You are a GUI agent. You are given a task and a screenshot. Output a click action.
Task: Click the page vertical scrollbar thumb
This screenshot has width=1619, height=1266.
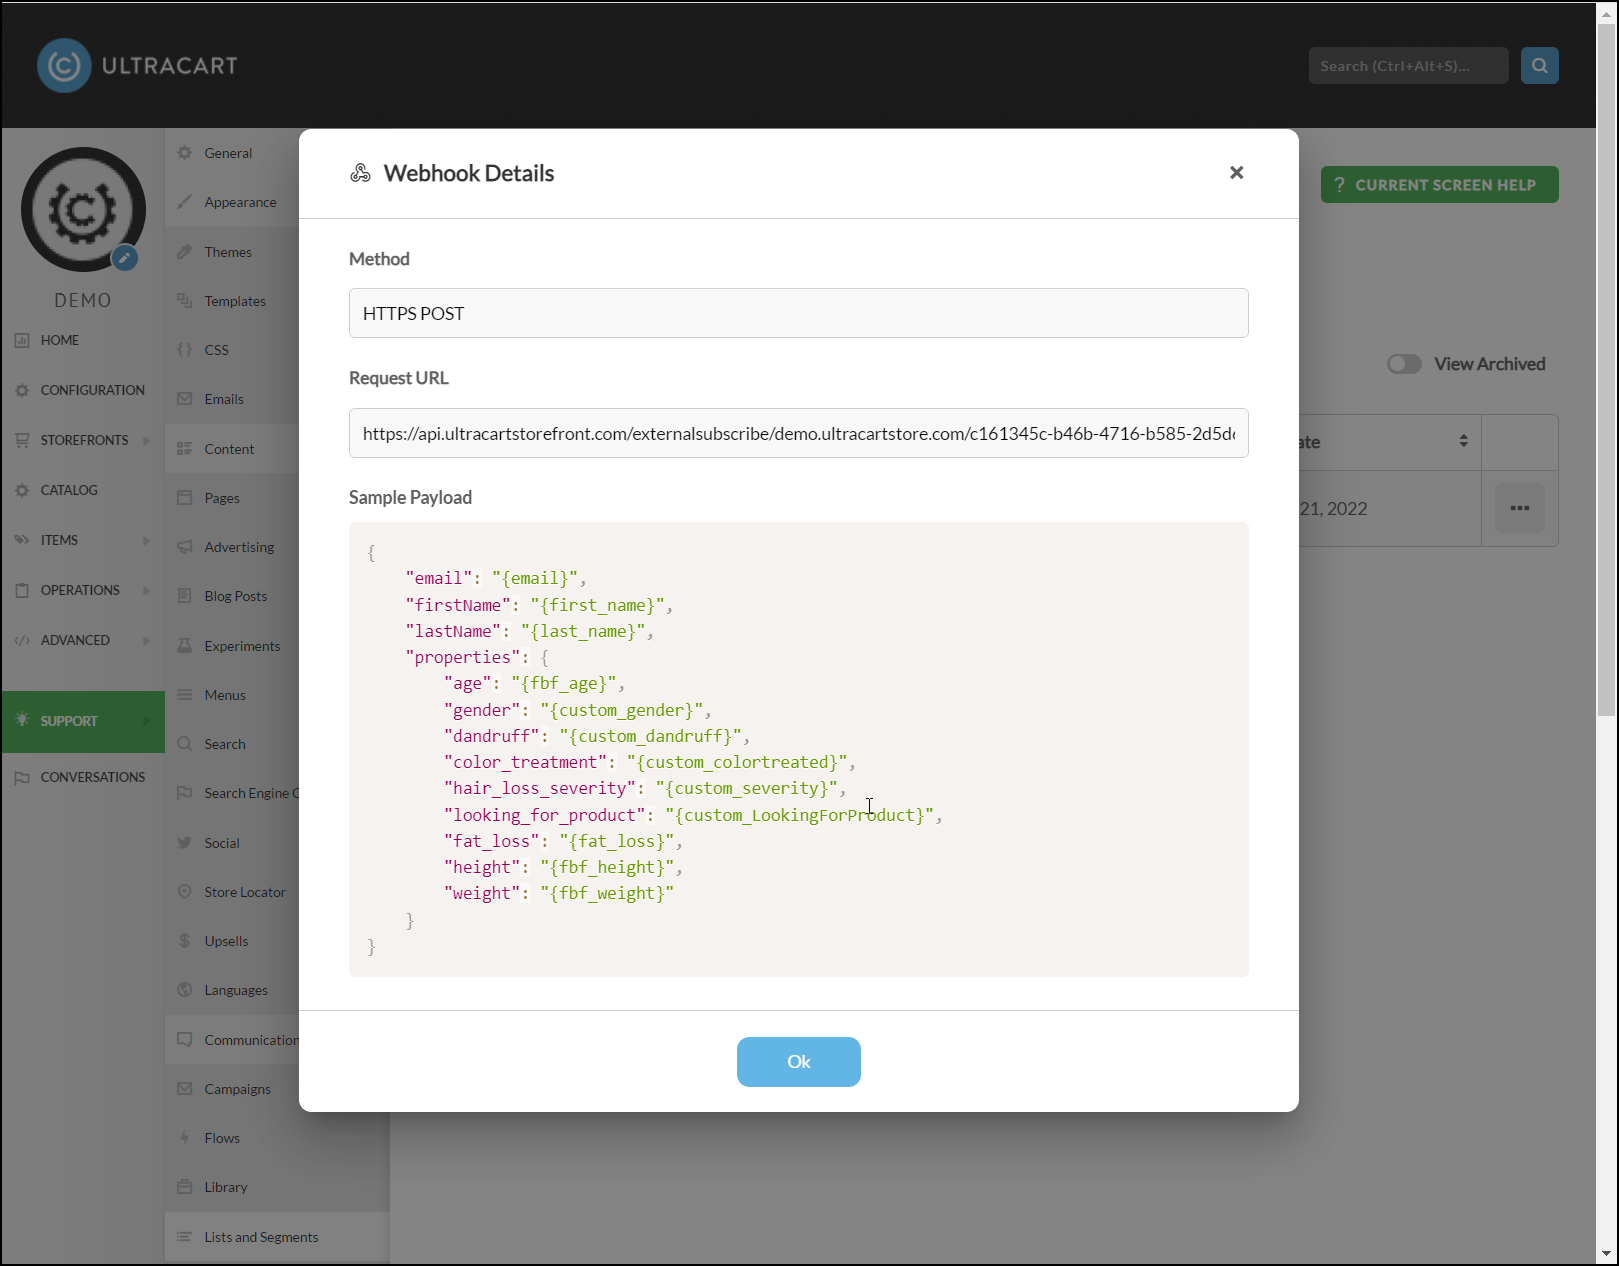tap(1606, 370)
